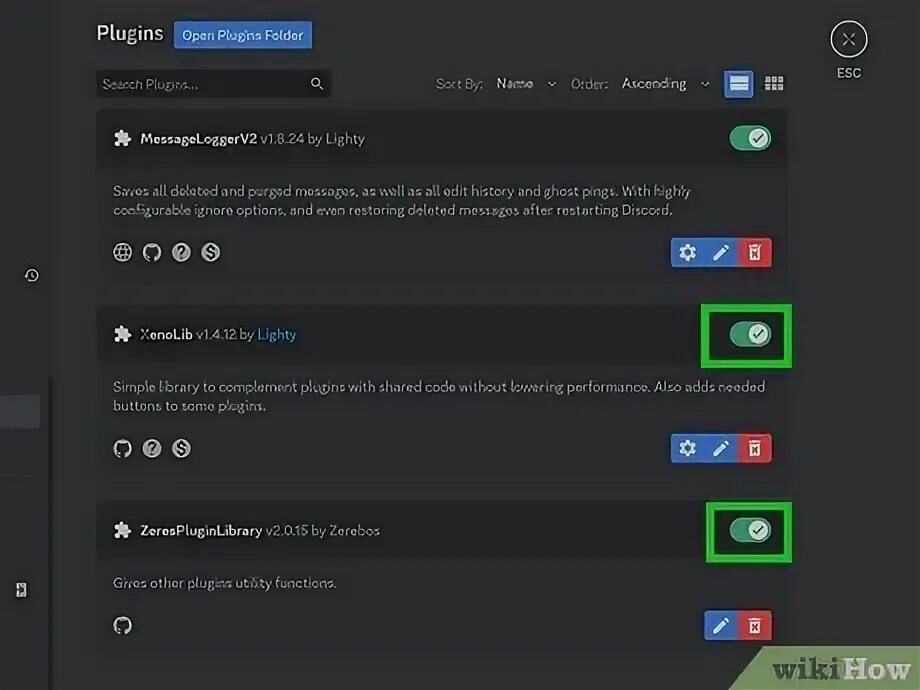Switch to grid view layout

(x=774, y=84)
